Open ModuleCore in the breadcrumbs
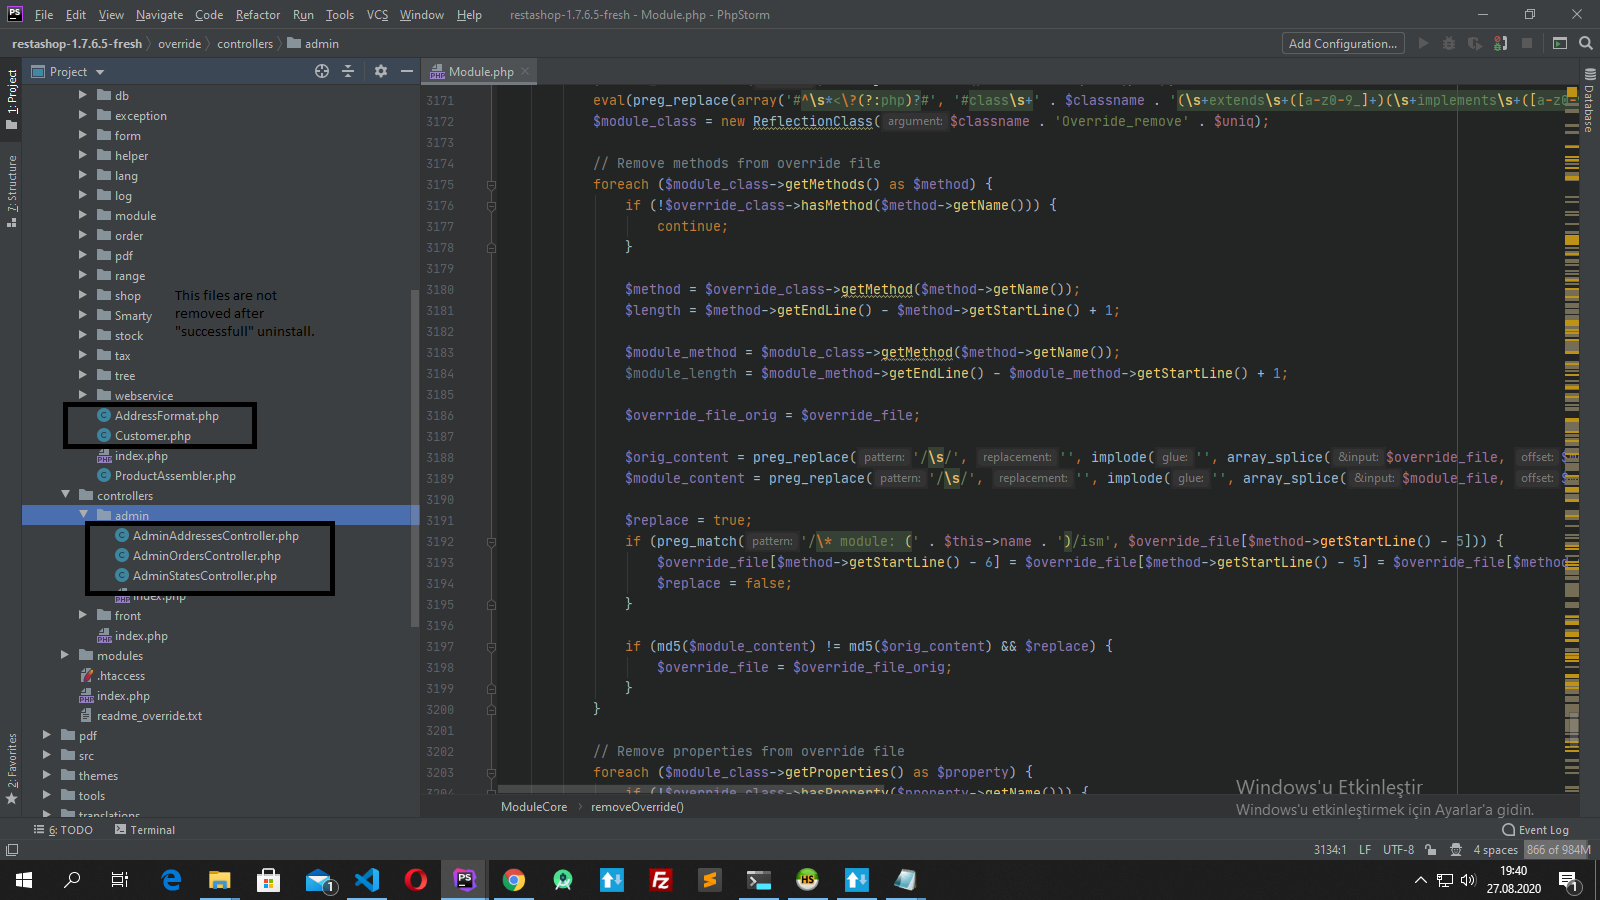 click(x=532, y=806)
